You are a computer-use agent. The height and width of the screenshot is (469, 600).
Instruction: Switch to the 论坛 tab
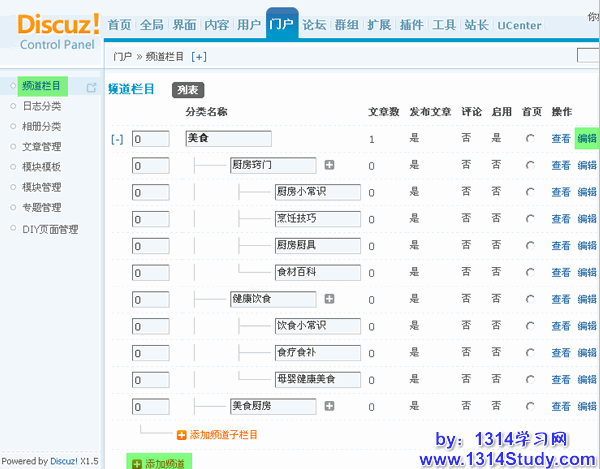pos(315,25)
